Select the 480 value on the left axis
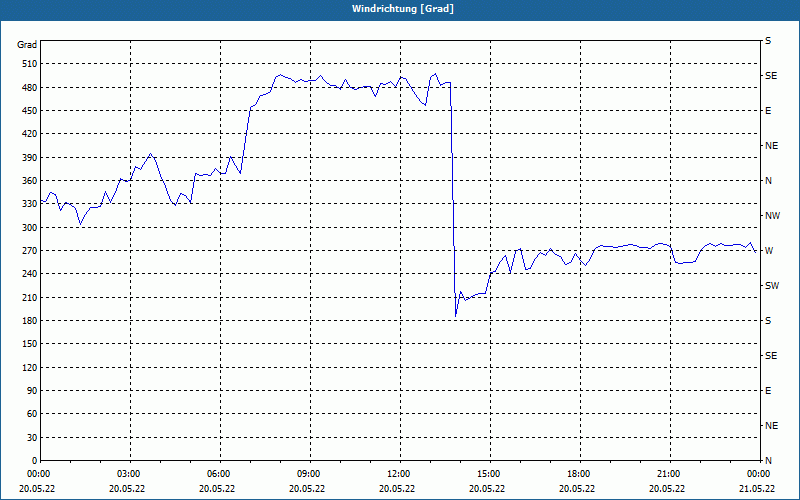Viewport: 800px width, 500px height. pos(30,87)
